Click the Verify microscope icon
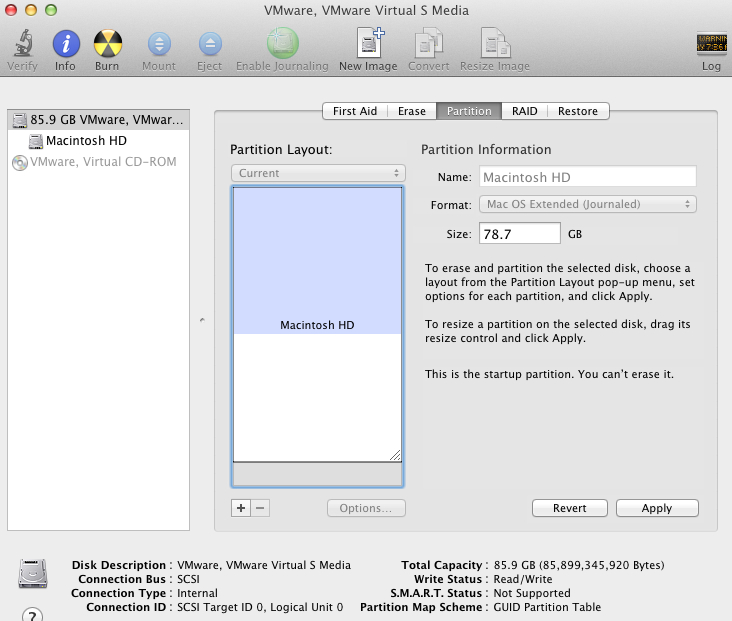732x621 pixels. tap(22, 43)
